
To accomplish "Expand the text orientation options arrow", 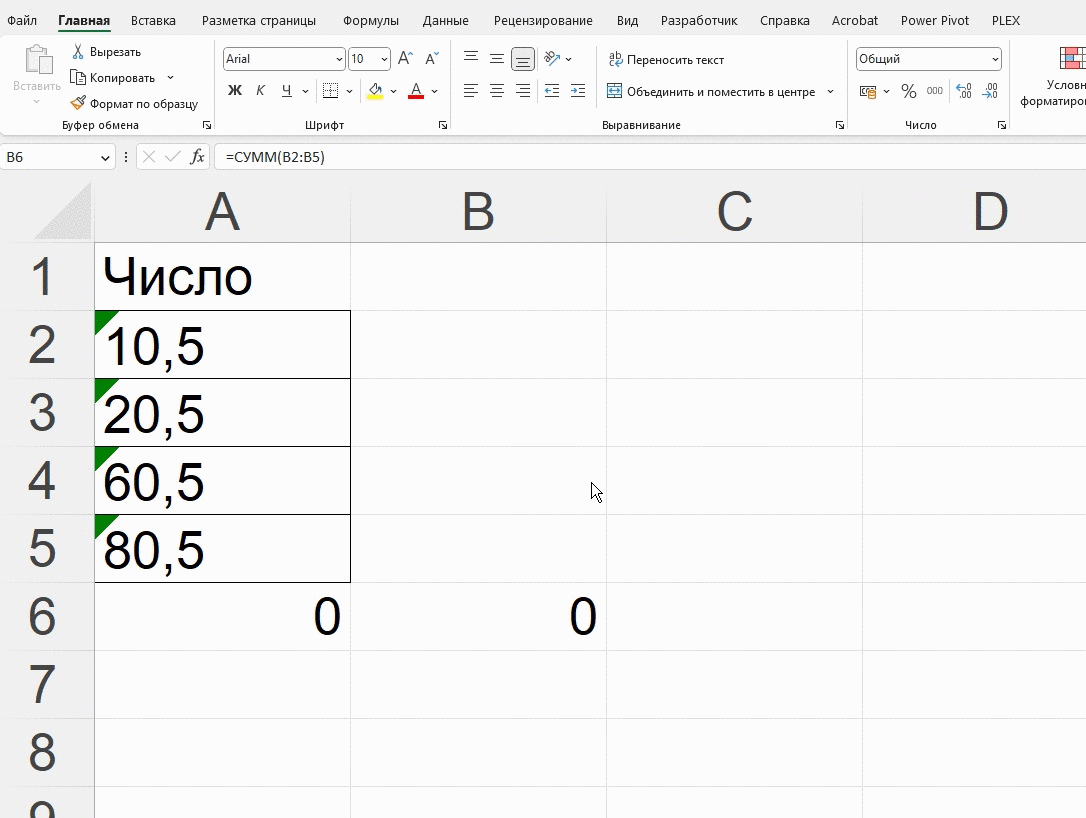I will [x=569, y=60].
